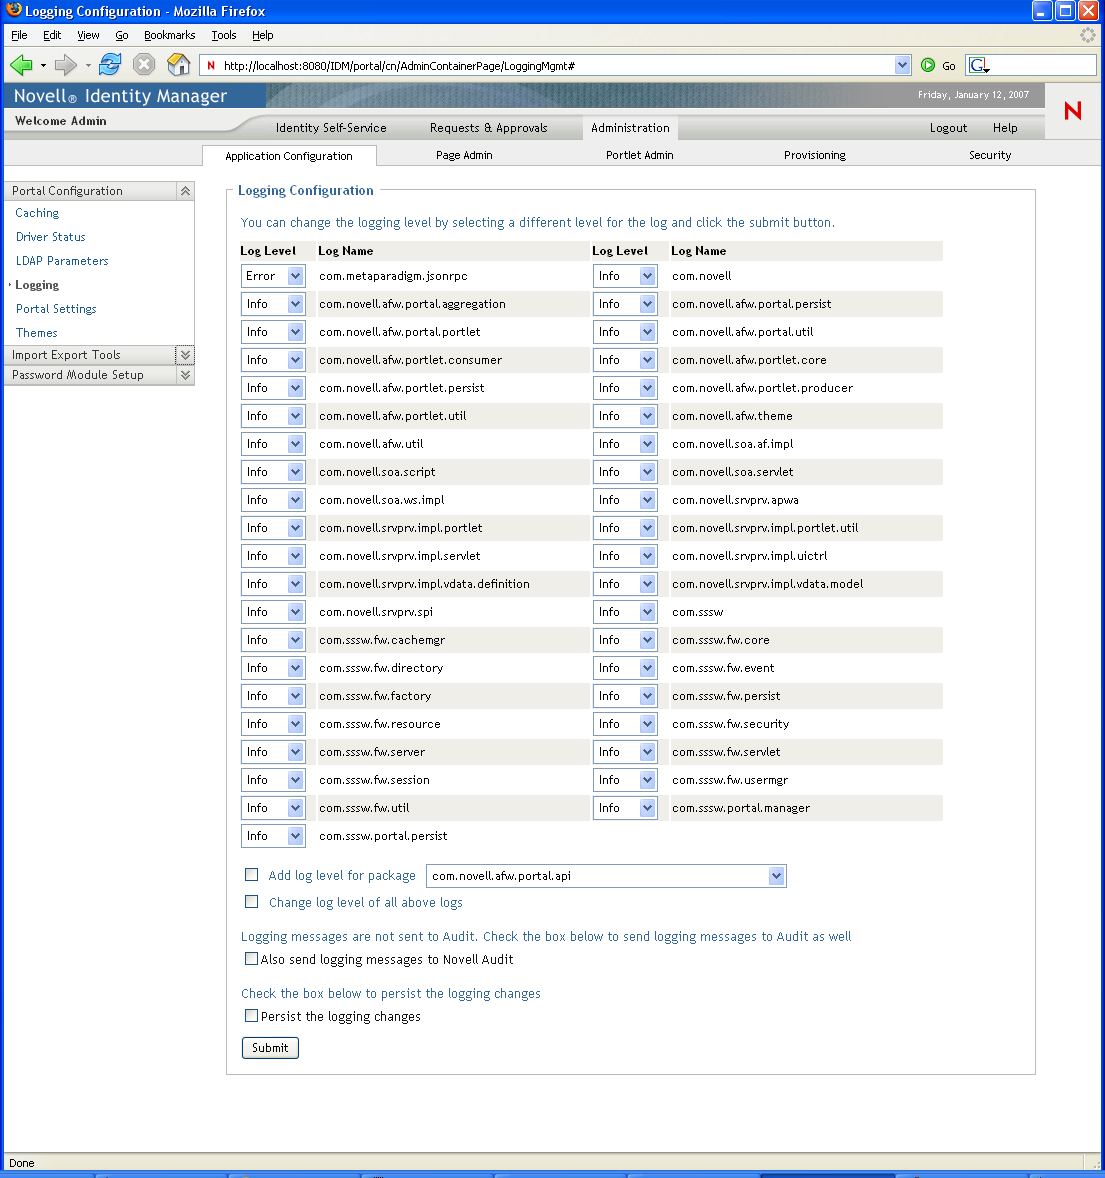Click the Firefox icon in title bar
Viewport: 1105px width, 1178px height.
click(14, 10)
